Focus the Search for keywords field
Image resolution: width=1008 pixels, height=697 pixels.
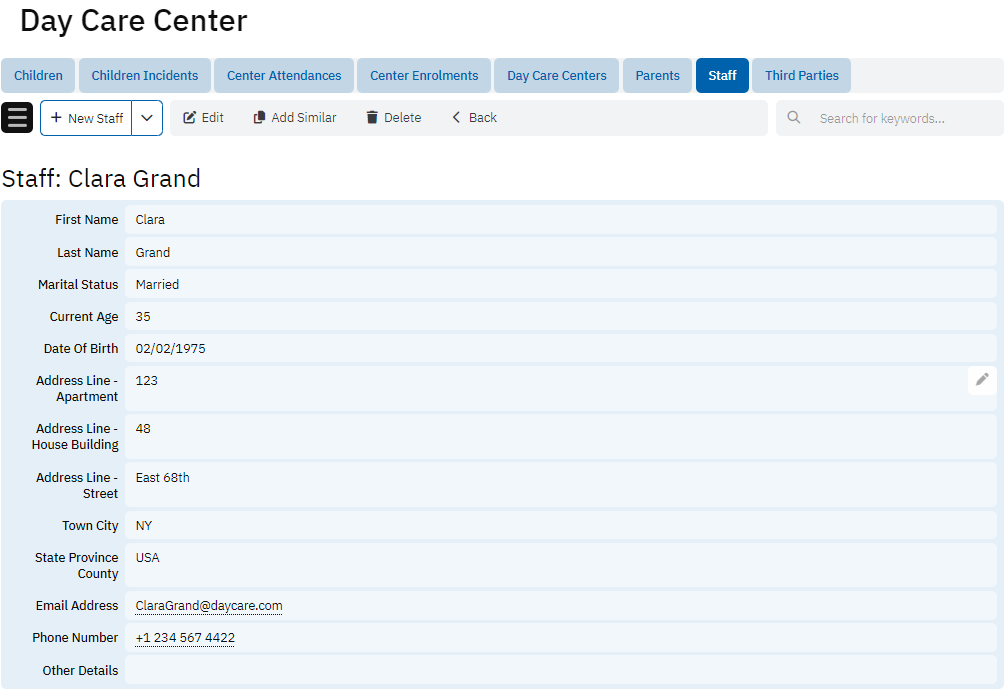tap(900, 118)
